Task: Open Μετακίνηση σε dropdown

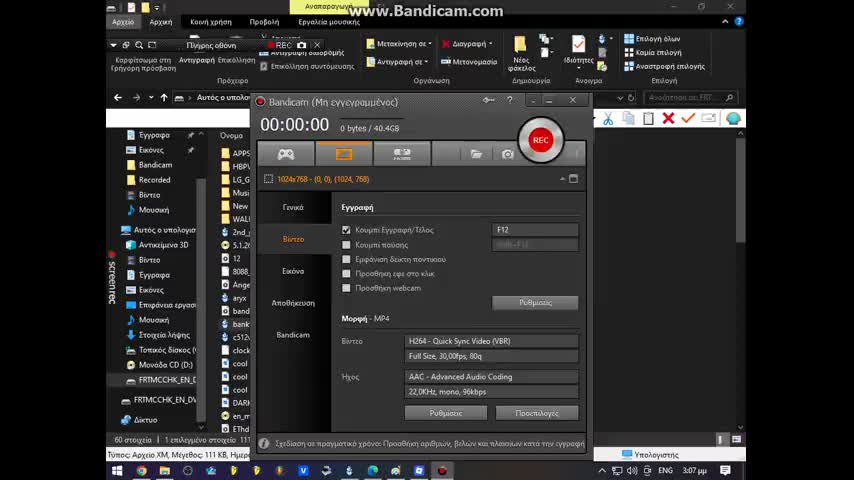Action: (x=399, y=44)
